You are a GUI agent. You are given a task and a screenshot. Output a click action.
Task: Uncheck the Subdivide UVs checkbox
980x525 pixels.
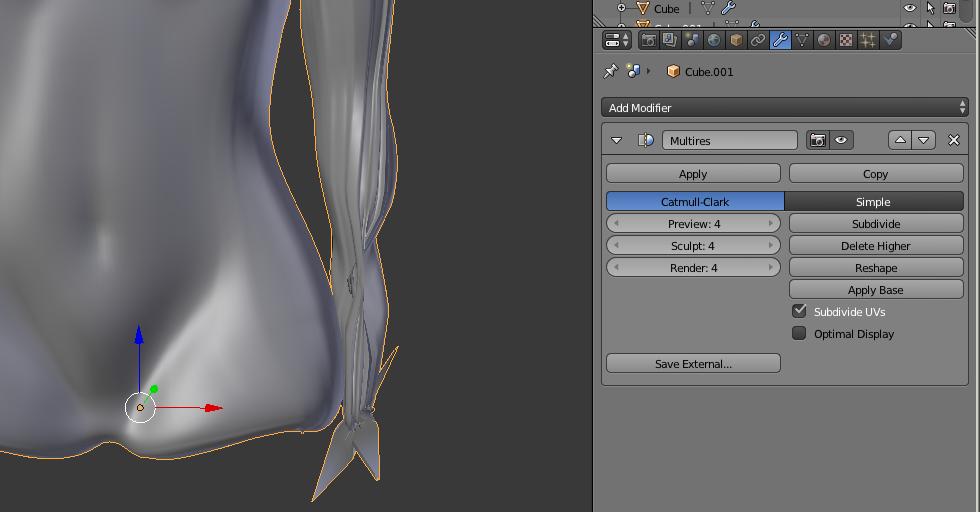point(799,311)
